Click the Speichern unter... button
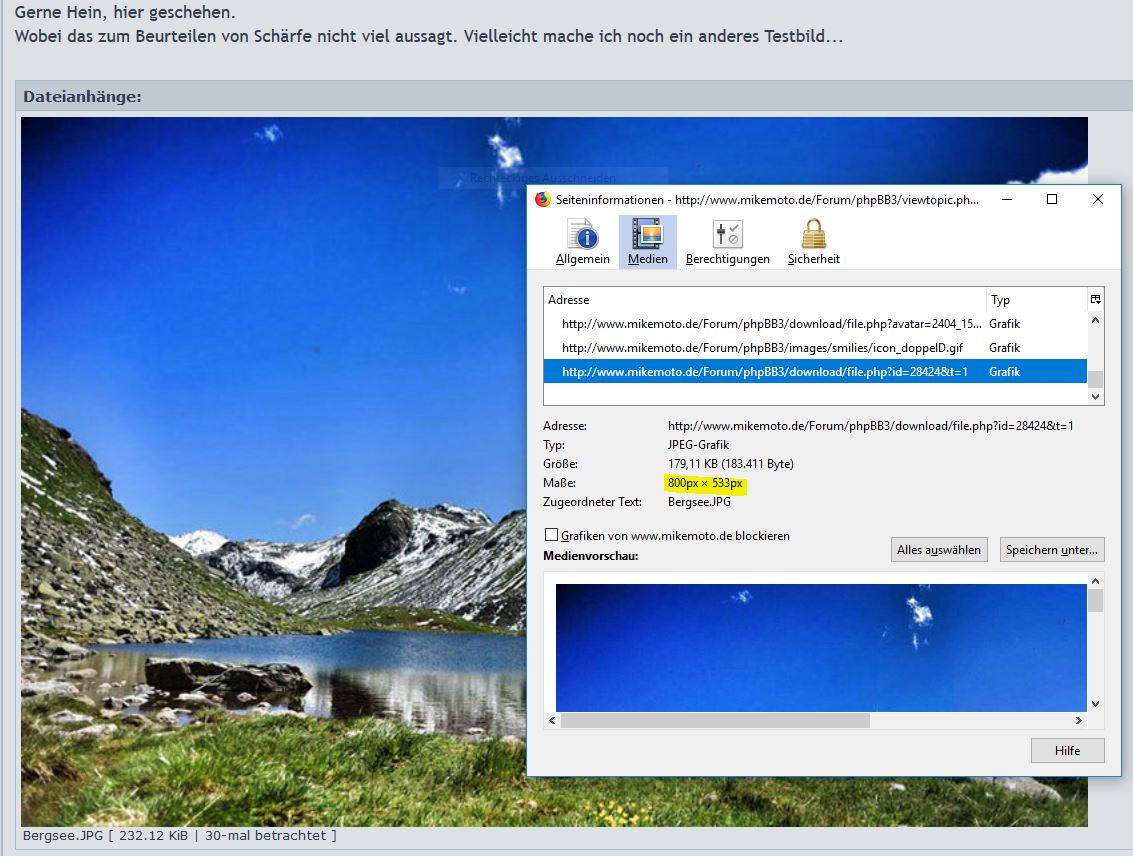1133x856 pixels. (x=1051, y=549)
